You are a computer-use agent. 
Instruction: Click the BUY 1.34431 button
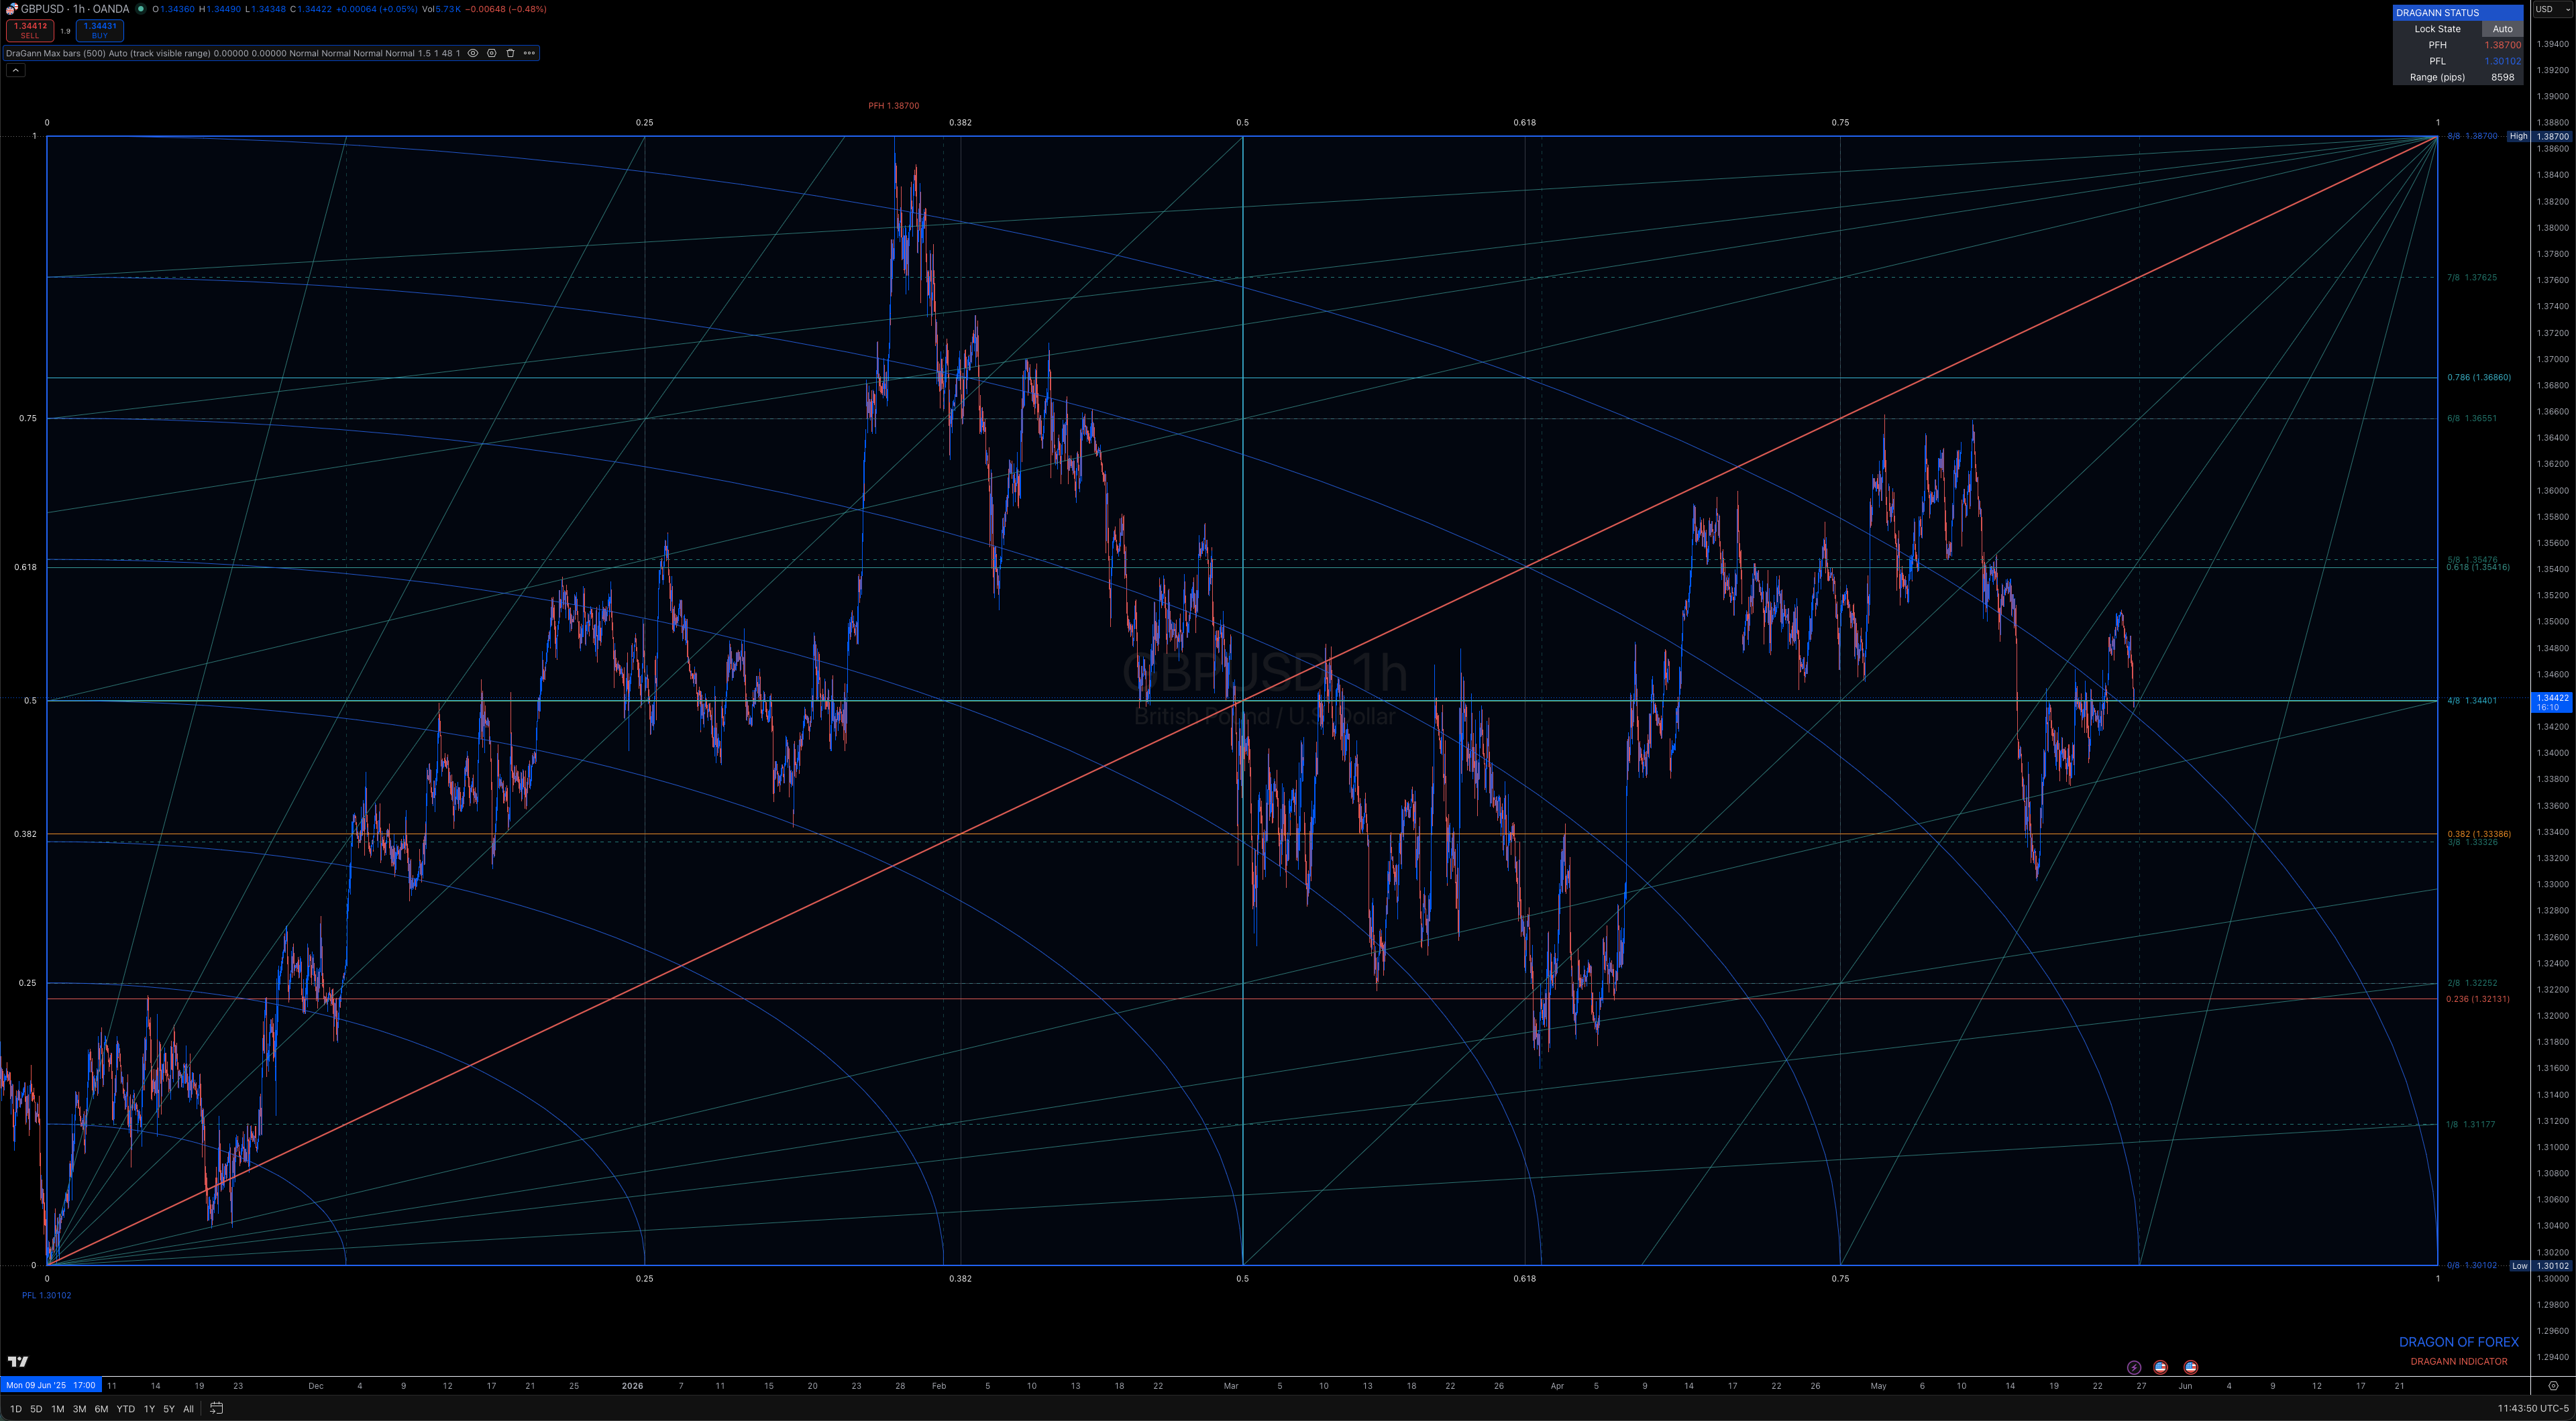pyautogui.click(x=99, y=31)
